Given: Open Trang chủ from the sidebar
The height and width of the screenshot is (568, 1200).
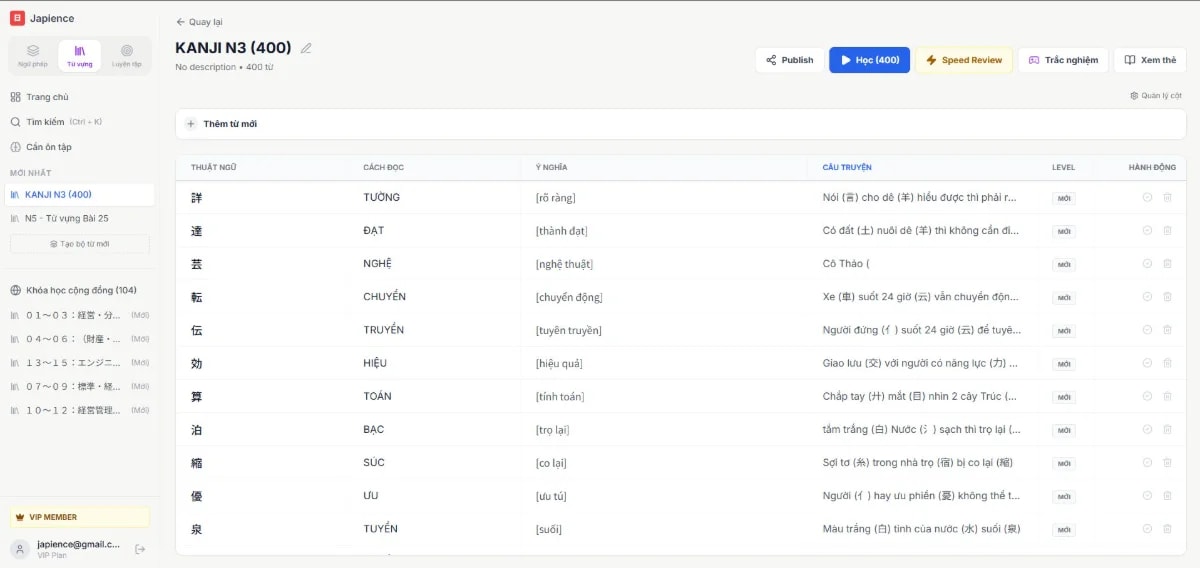Looking at the screenshot, I should click(x=47, y=97).
